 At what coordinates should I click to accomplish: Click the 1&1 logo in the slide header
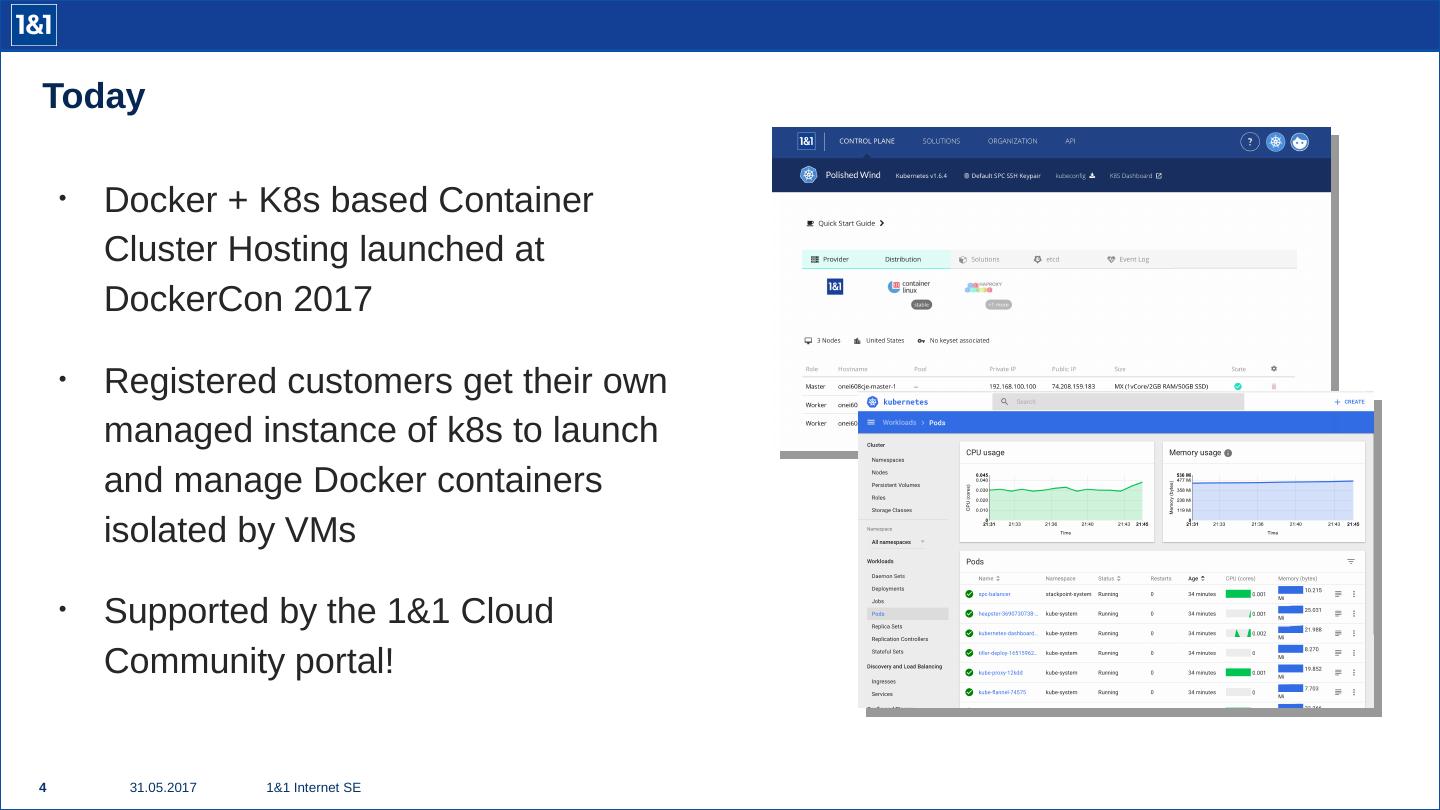pyautogui.click(x=34, y=25)
